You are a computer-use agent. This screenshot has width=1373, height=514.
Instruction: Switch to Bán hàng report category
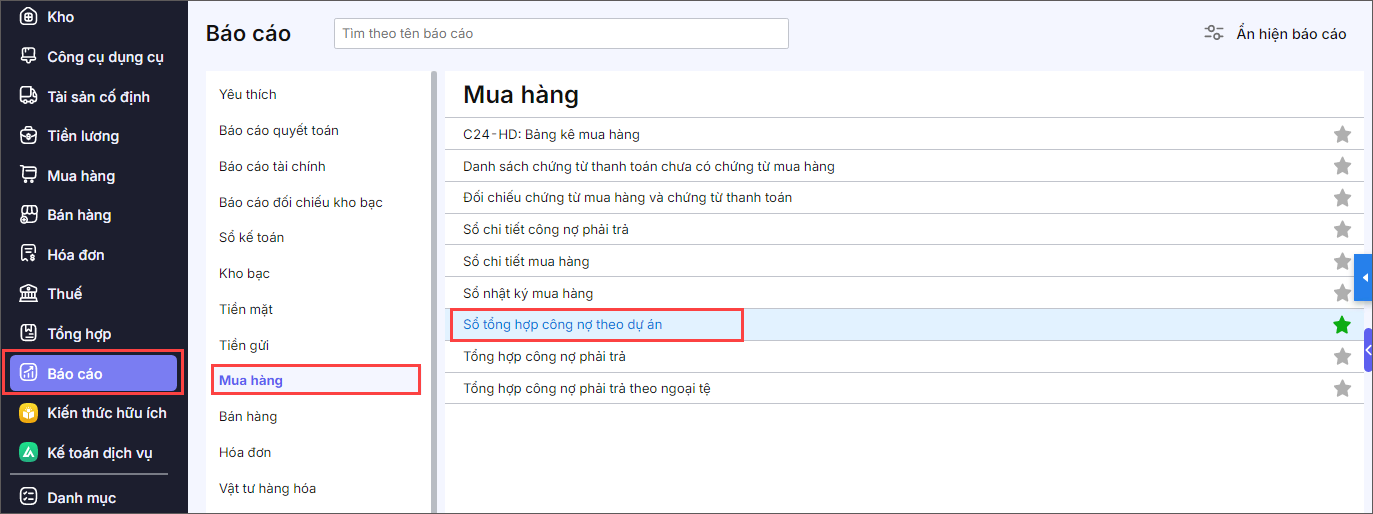(x=248, y=416)
